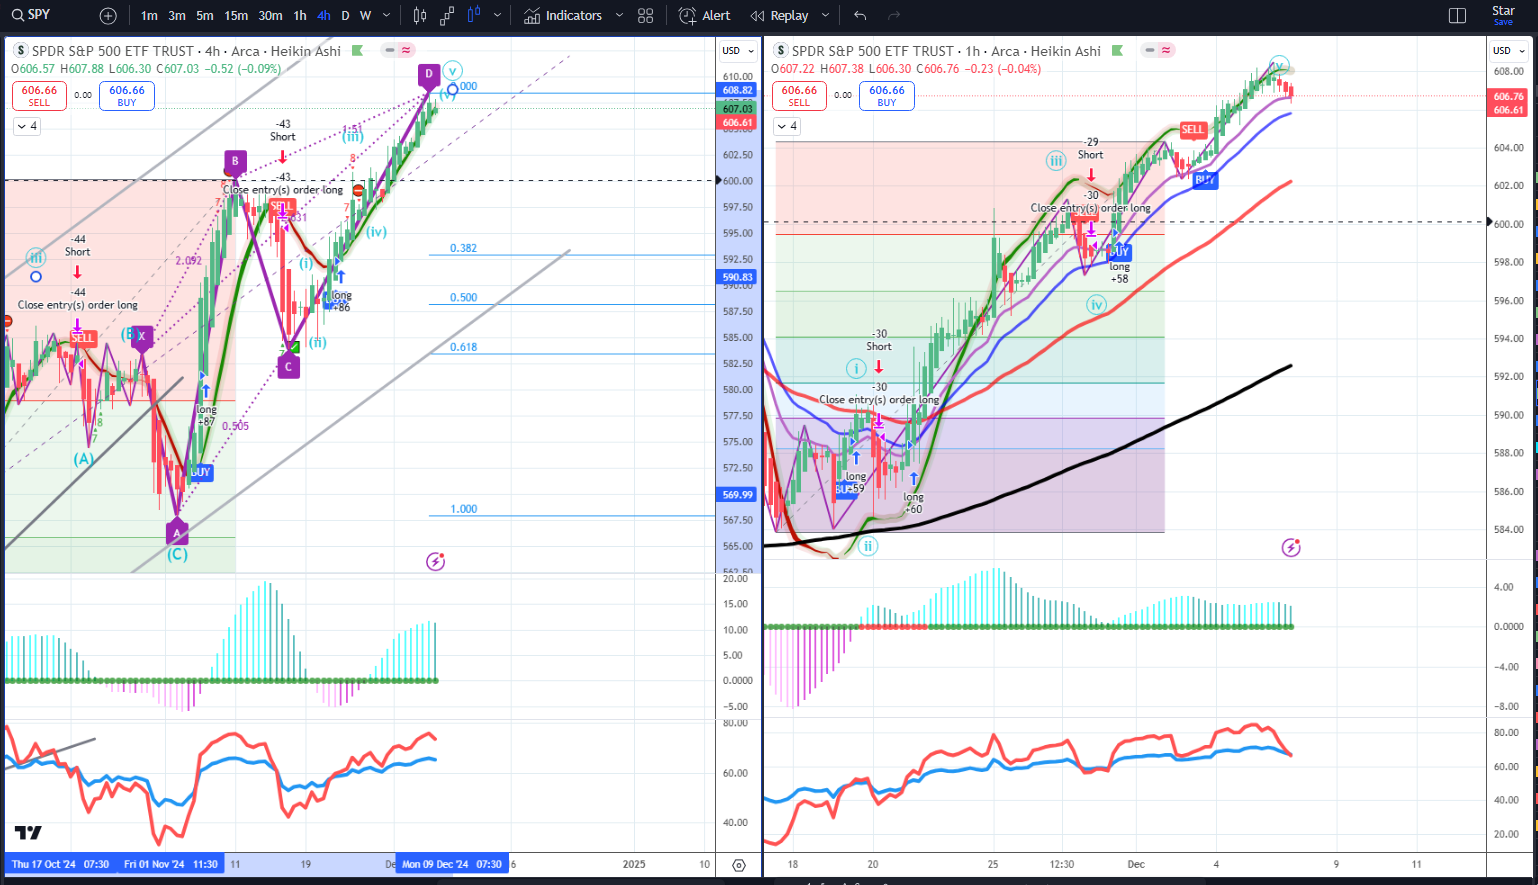The height and width of the screenshot is (885, 1538).
Task: Choose the 1h interval
Action: tap(300, 16)
